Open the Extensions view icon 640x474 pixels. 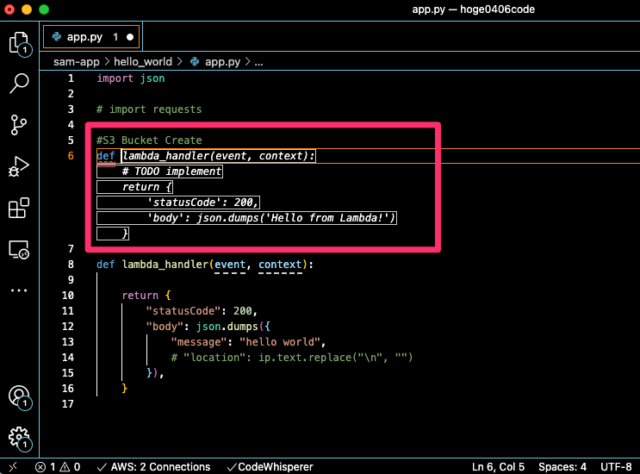[19, 208]
